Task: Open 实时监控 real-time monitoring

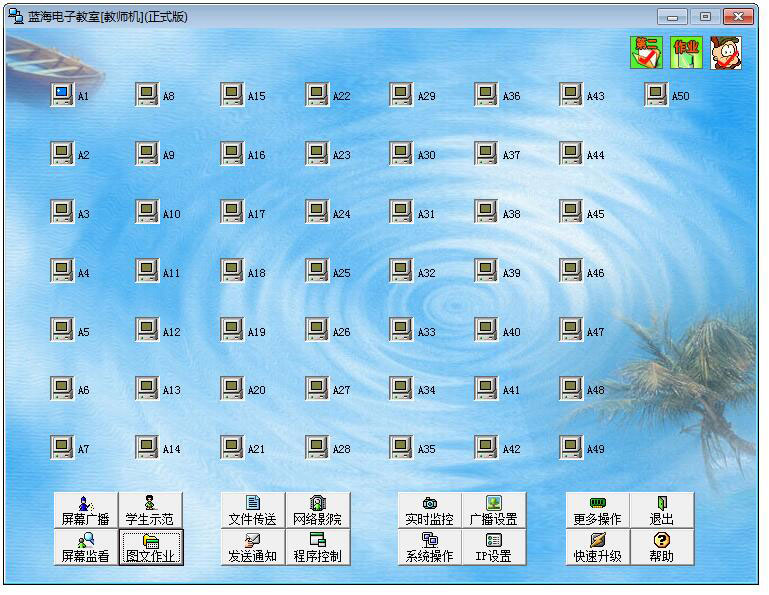Action: click(430, 510)
